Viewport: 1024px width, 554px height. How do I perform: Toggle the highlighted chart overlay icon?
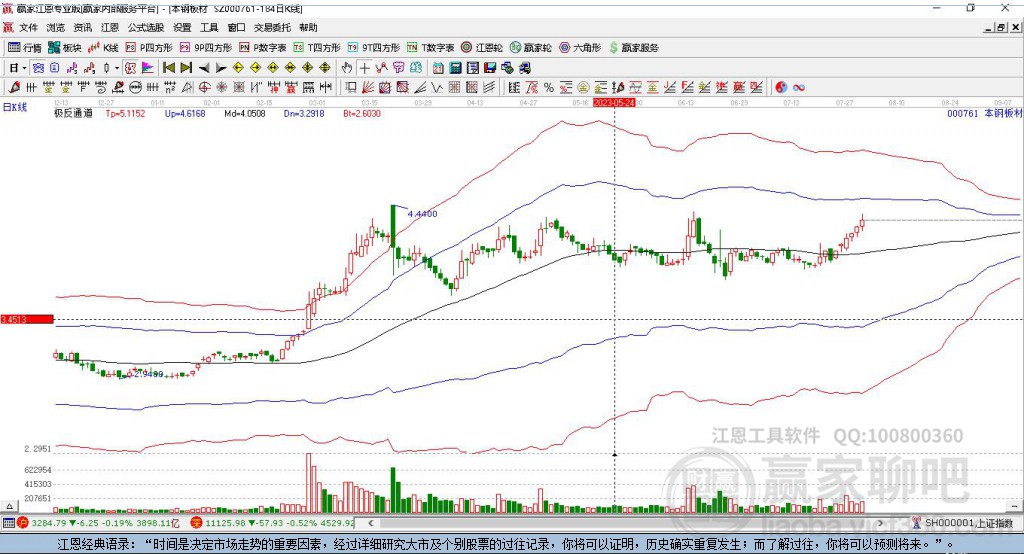[39, 68]
